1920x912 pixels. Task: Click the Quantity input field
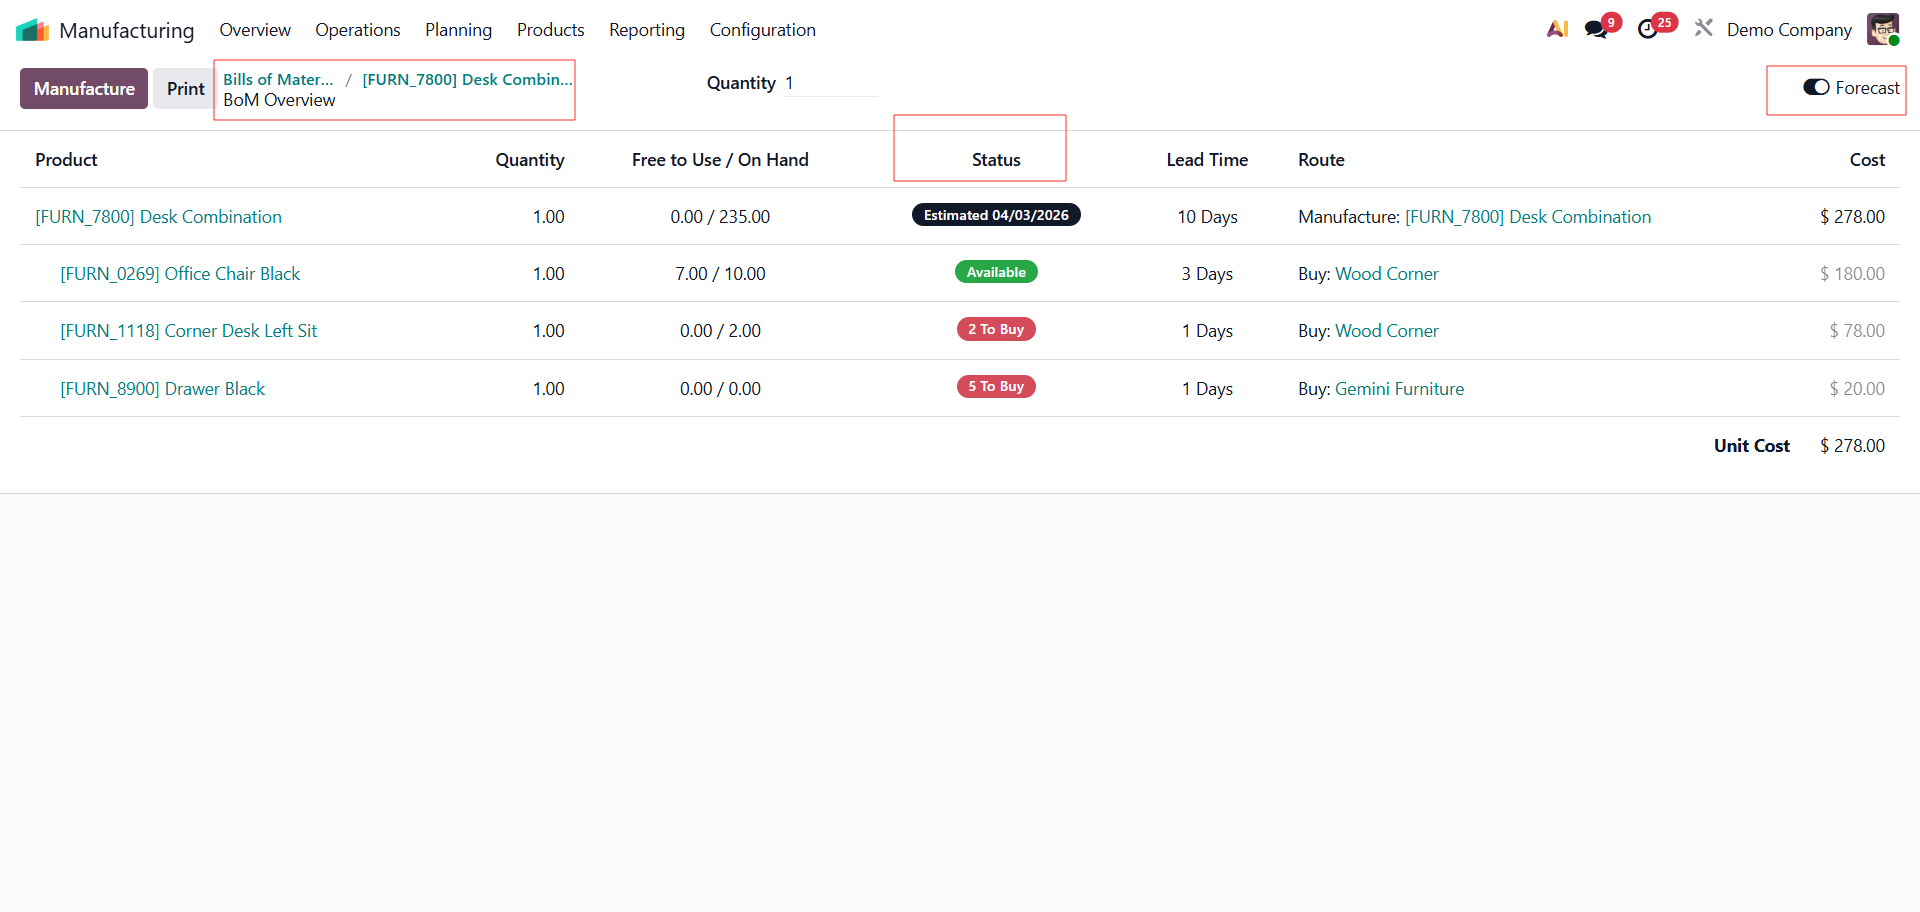(829, 83)
